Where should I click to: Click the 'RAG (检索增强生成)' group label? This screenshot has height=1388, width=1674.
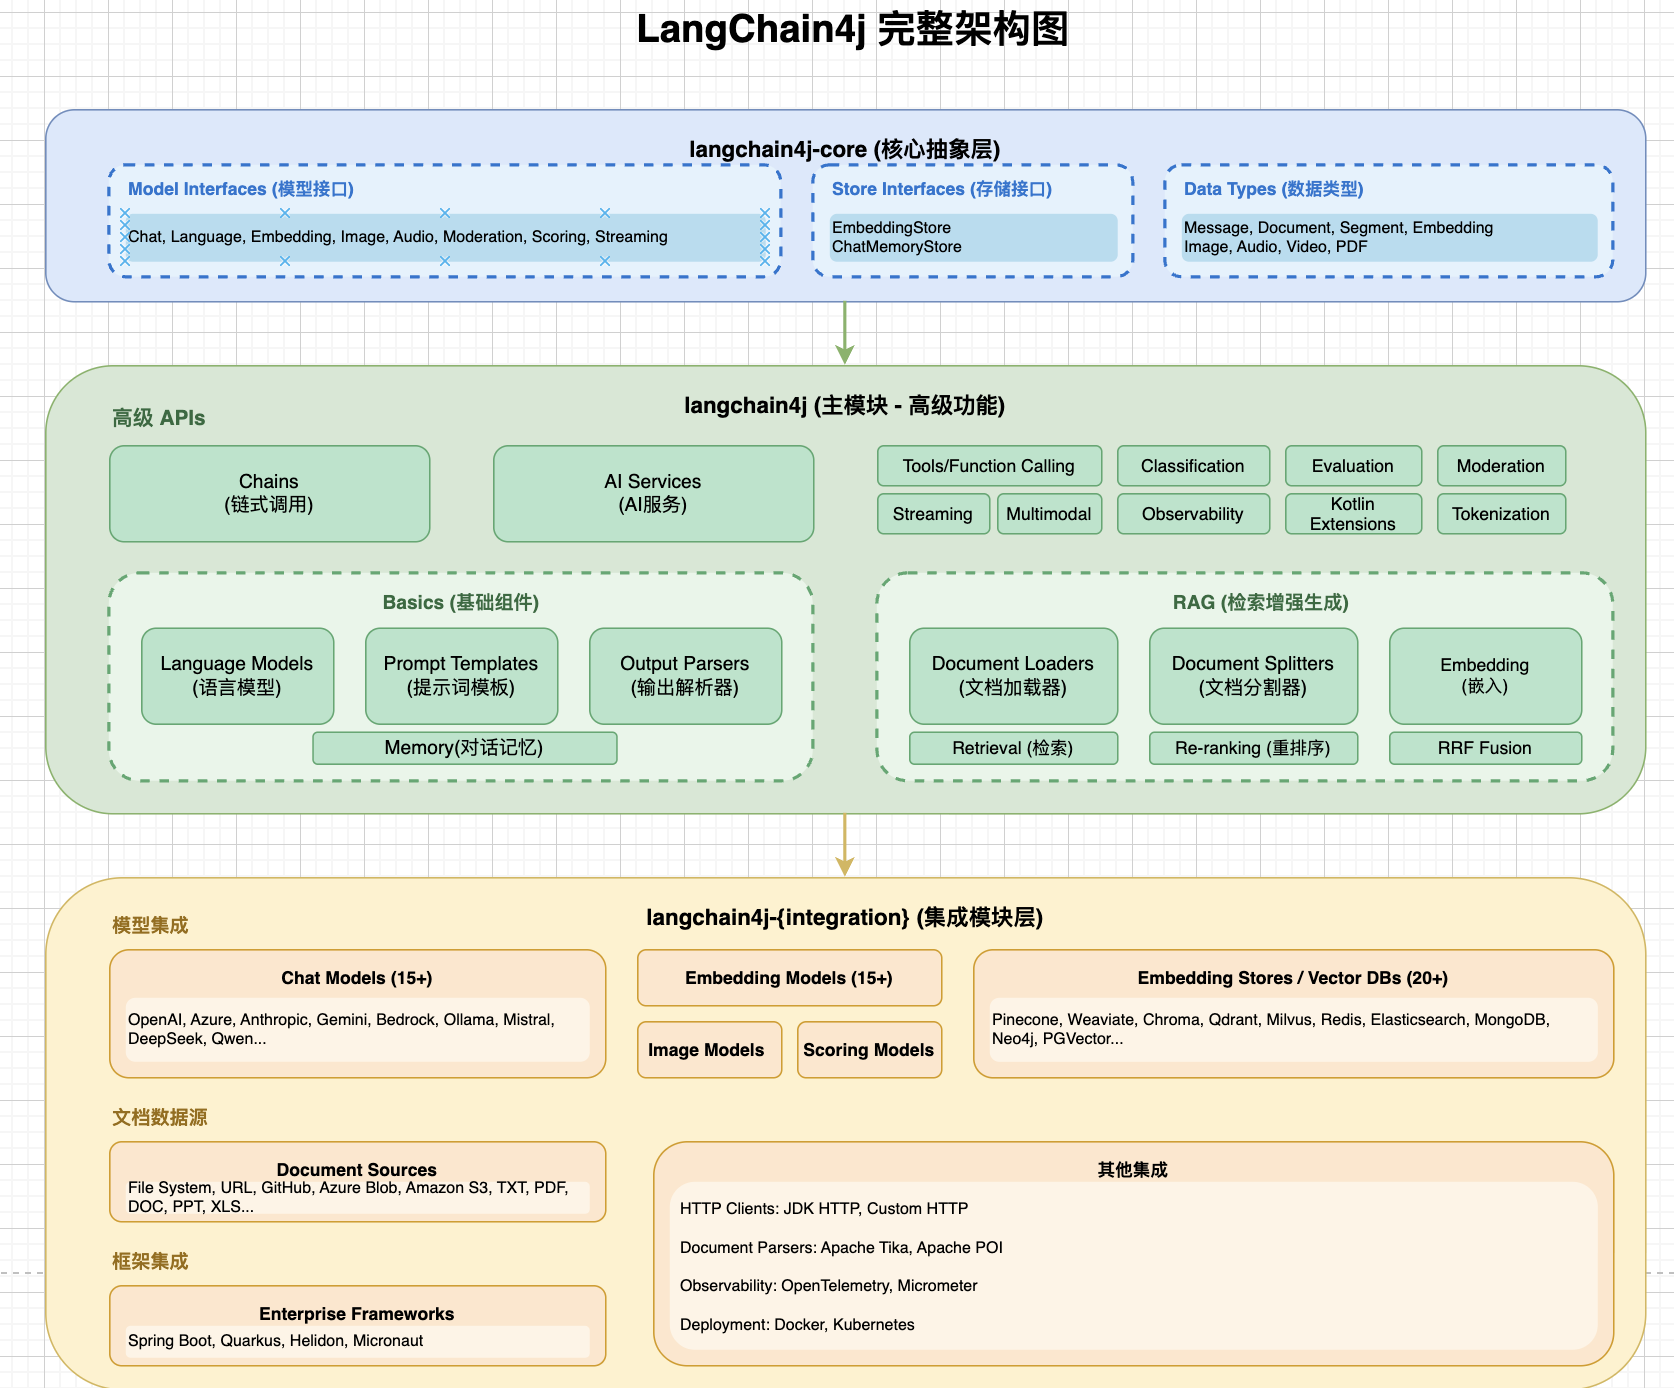(x=1261, y=602)
